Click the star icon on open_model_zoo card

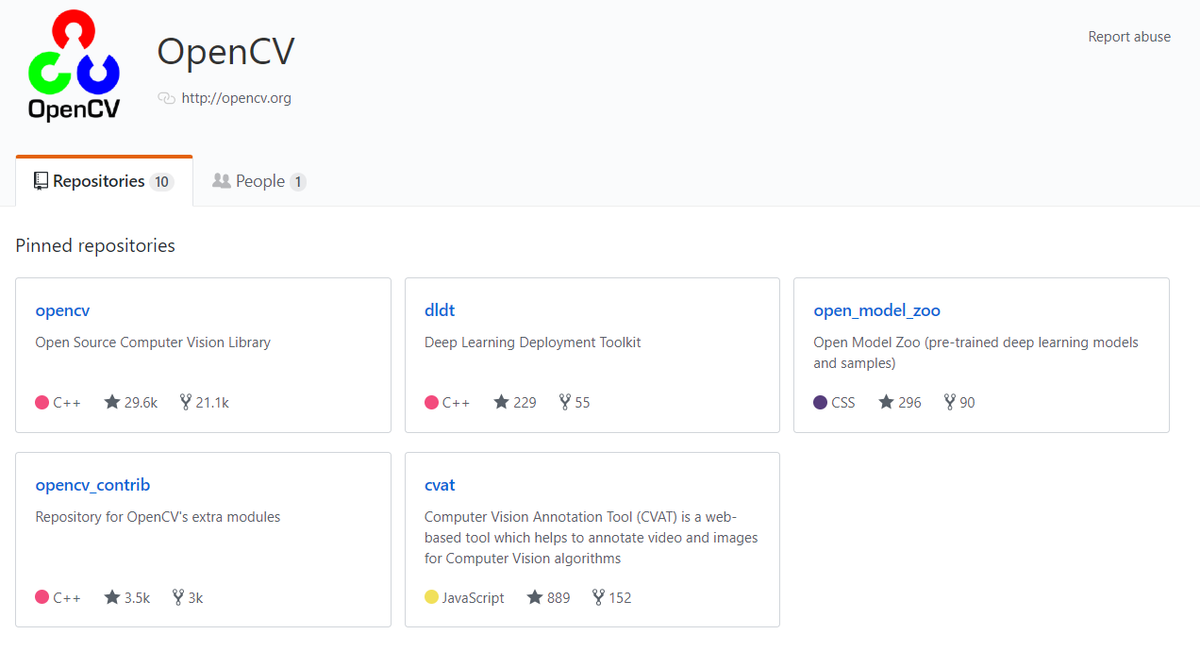(x=886, y=402)
